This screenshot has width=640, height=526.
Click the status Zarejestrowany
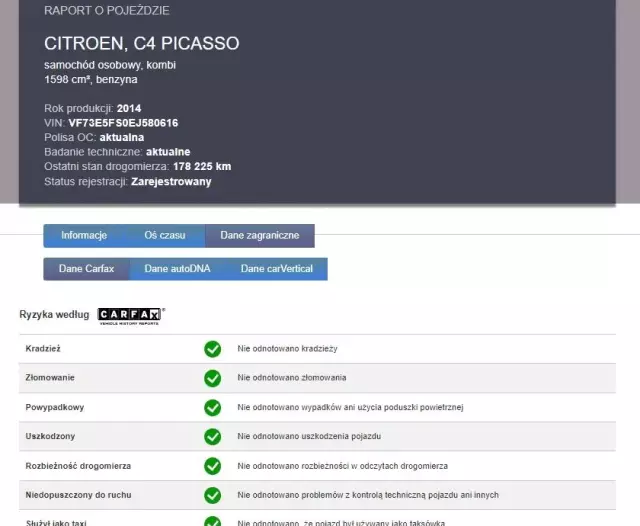click(171, 182)
